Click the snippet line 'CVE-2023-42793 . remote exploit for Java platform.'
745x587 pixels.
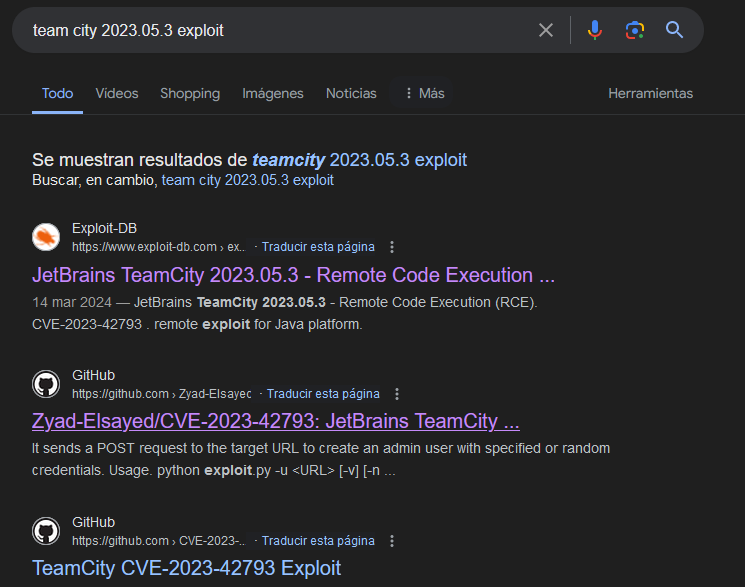(197, 325)
